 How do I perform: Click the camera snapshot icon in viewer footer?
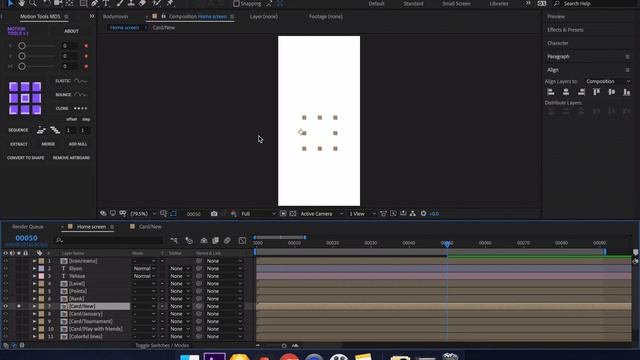(x=214, y=213)
